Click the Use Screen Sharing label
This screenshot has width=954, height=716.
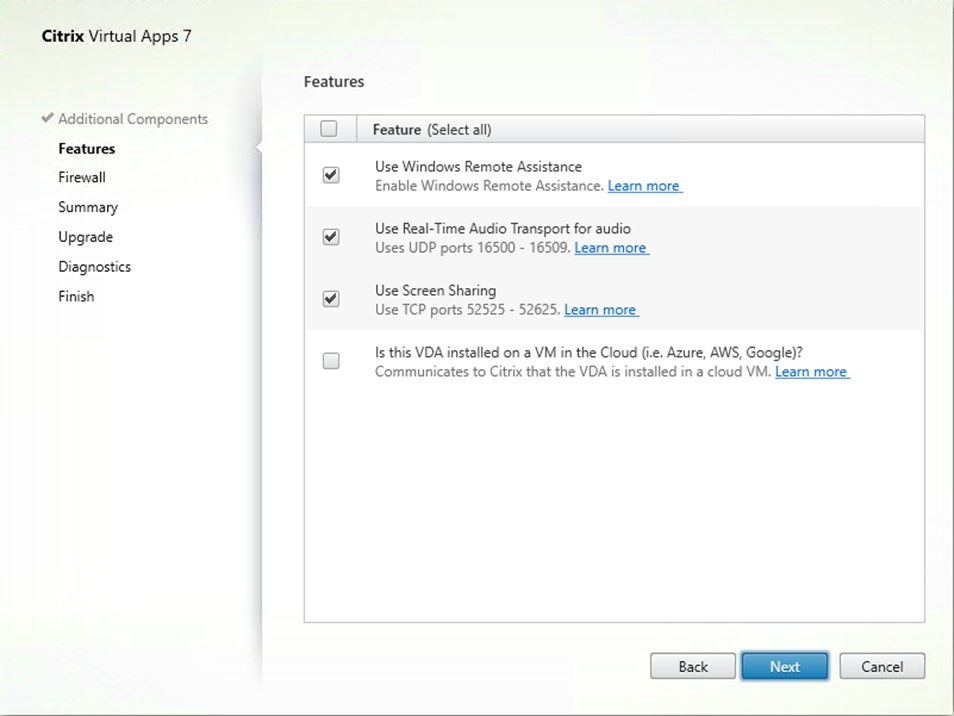[436, 291]
